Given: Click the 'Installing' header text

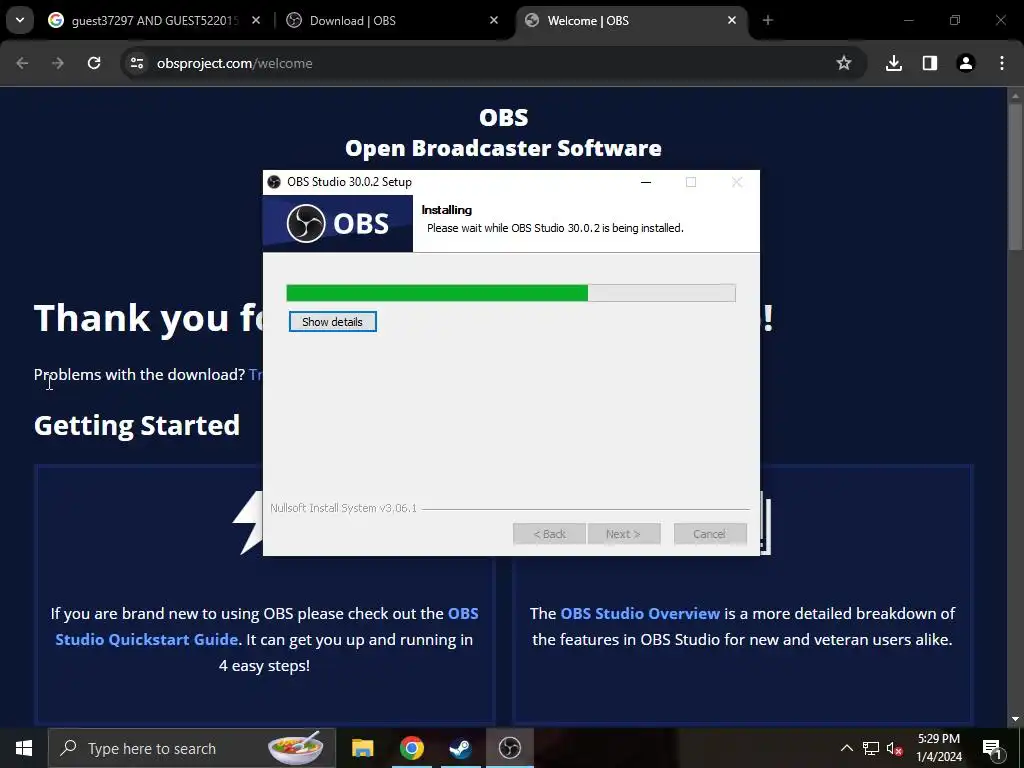Looking at the screenshot, I should pos(447,210).
